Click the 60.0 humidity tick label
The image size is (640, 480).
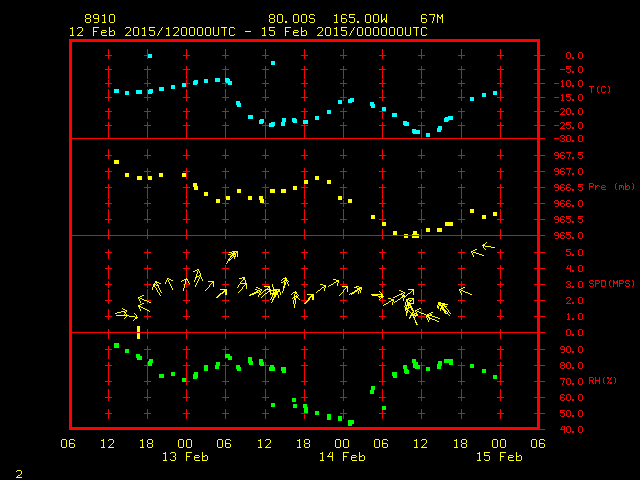click(x=571, y=398)
